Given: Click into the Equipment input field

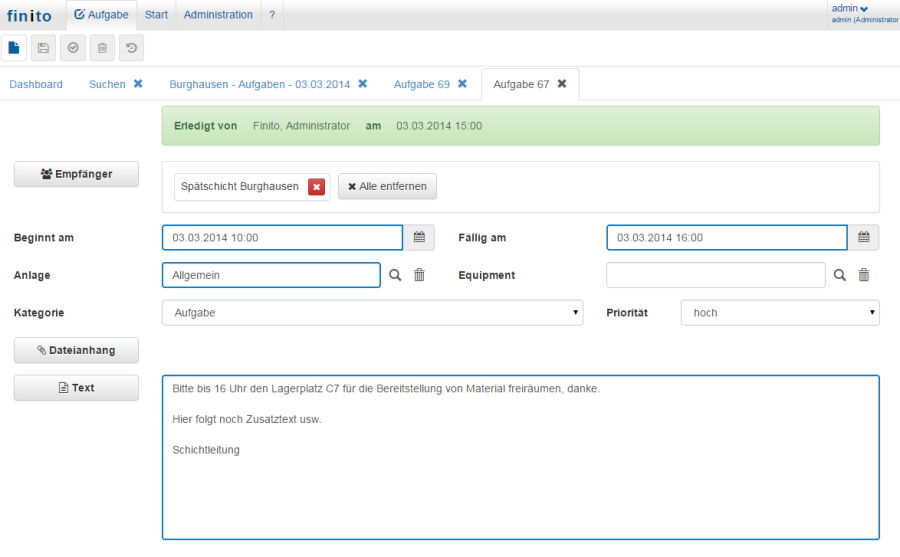Looking at the screenshot, I should click(x=715, y=275).
